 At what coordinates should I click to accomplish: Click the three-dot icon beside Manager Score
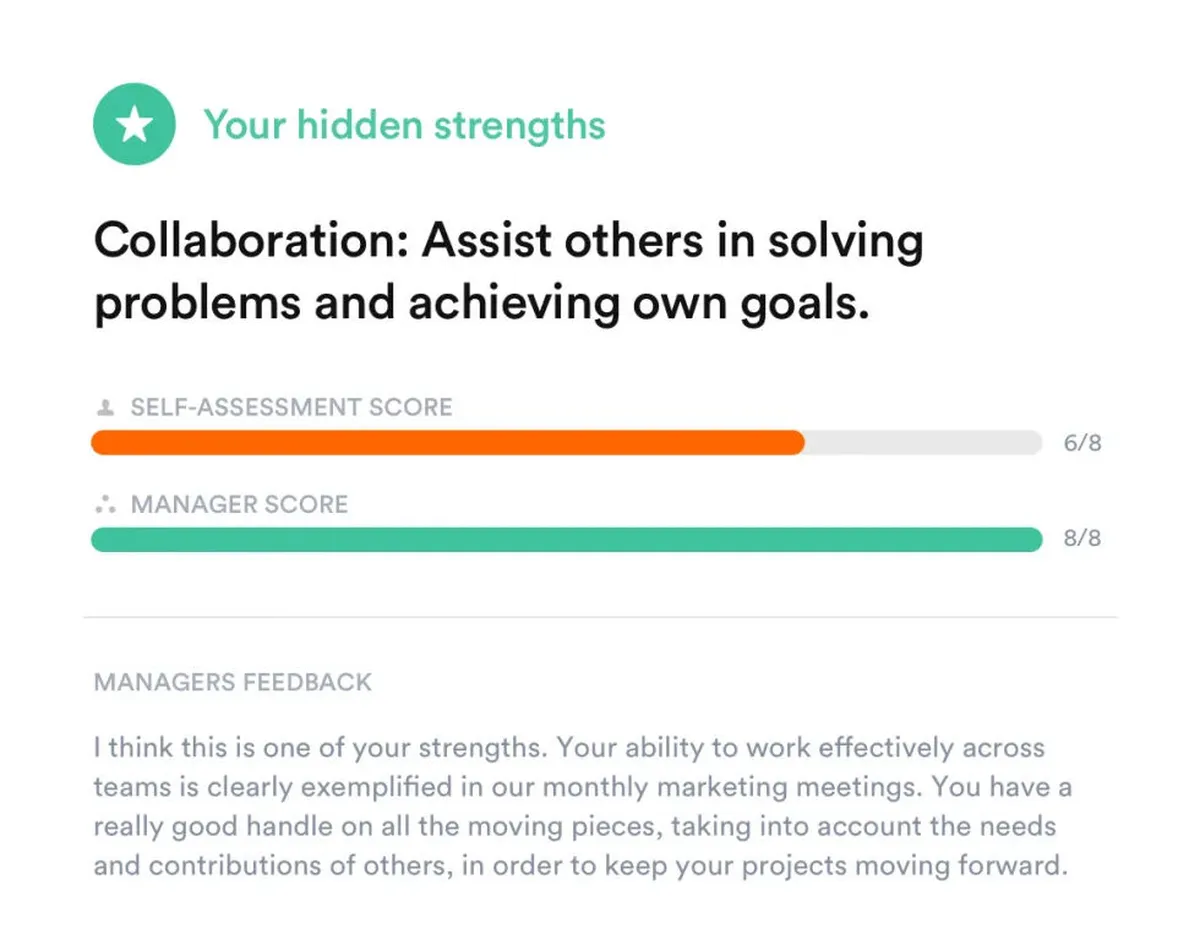(102, 505)
